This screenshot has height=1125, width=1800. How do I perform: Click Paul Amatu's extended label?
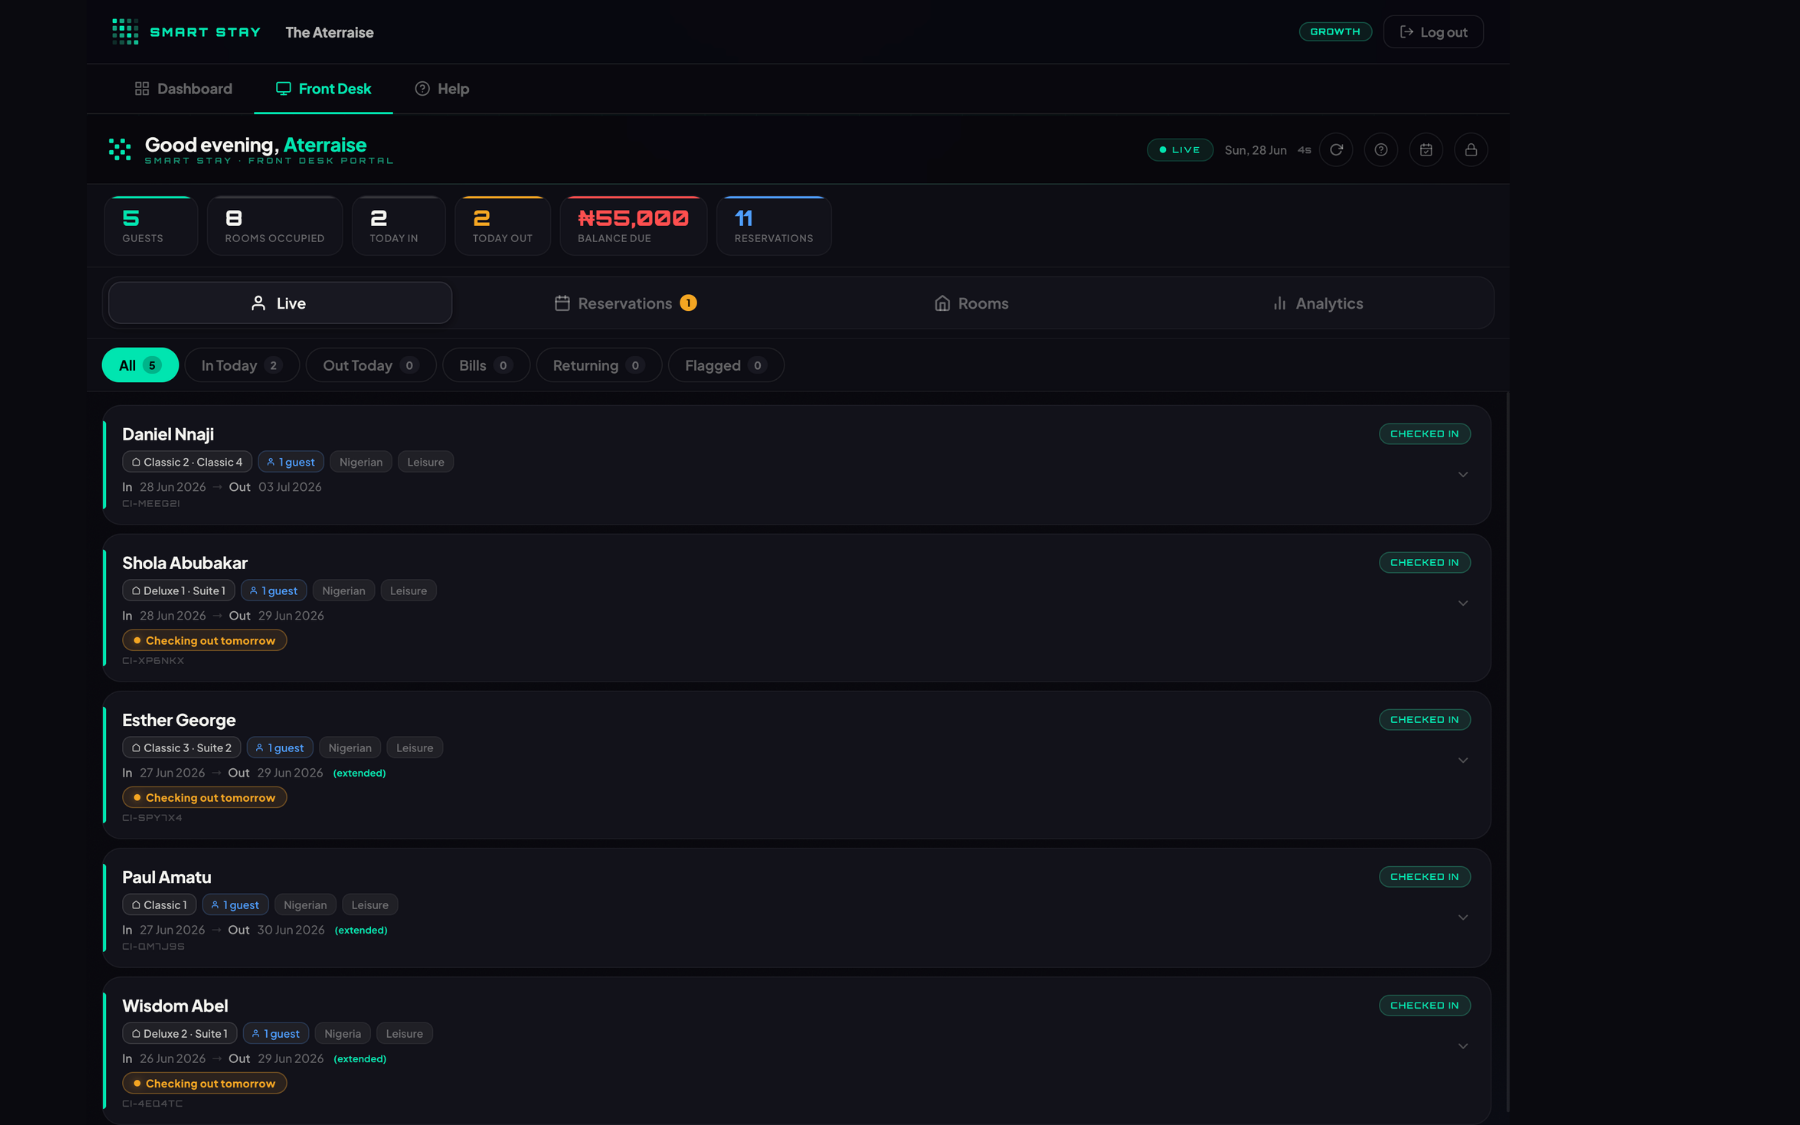pyautogui.click(x=361, y=930)
